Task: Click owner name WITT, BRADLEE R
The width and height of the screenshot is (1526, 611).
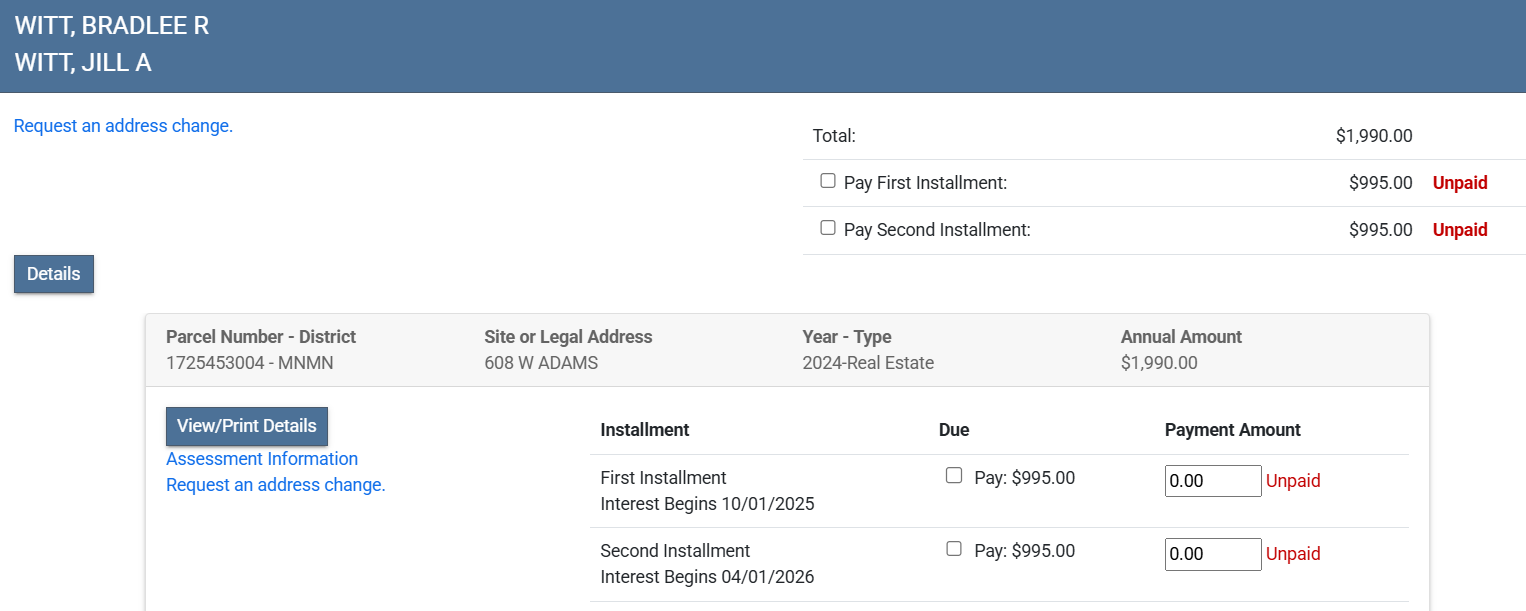Action: pyautogui.click(x=112, y=26)
